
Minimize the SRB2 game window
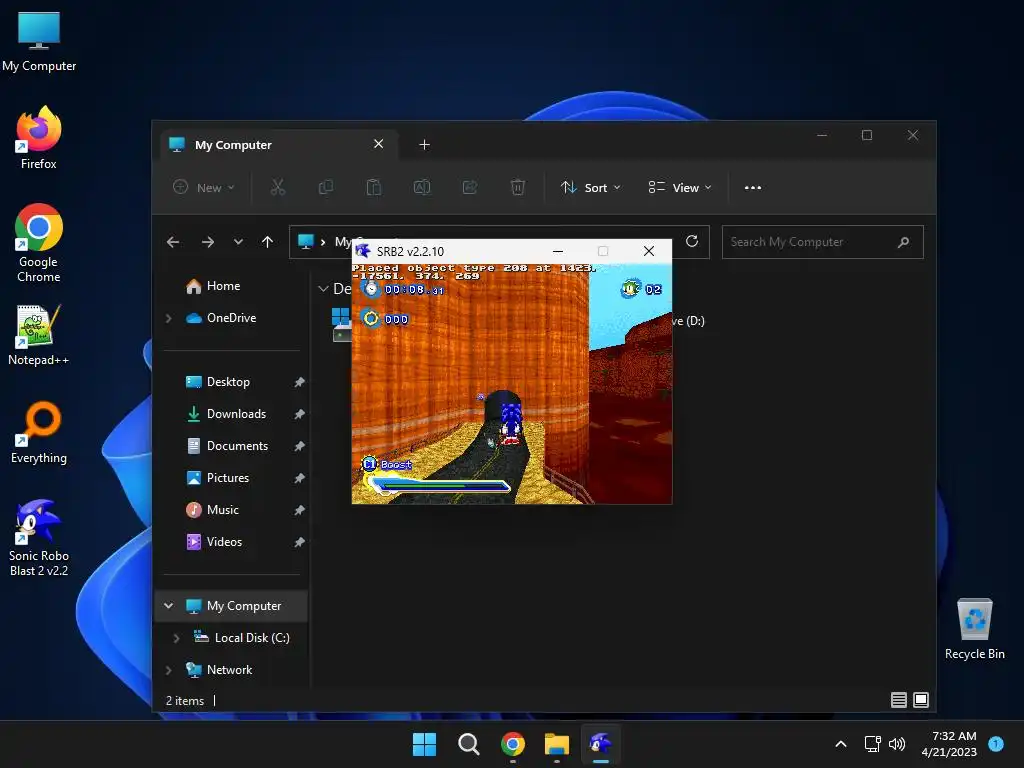558,251
